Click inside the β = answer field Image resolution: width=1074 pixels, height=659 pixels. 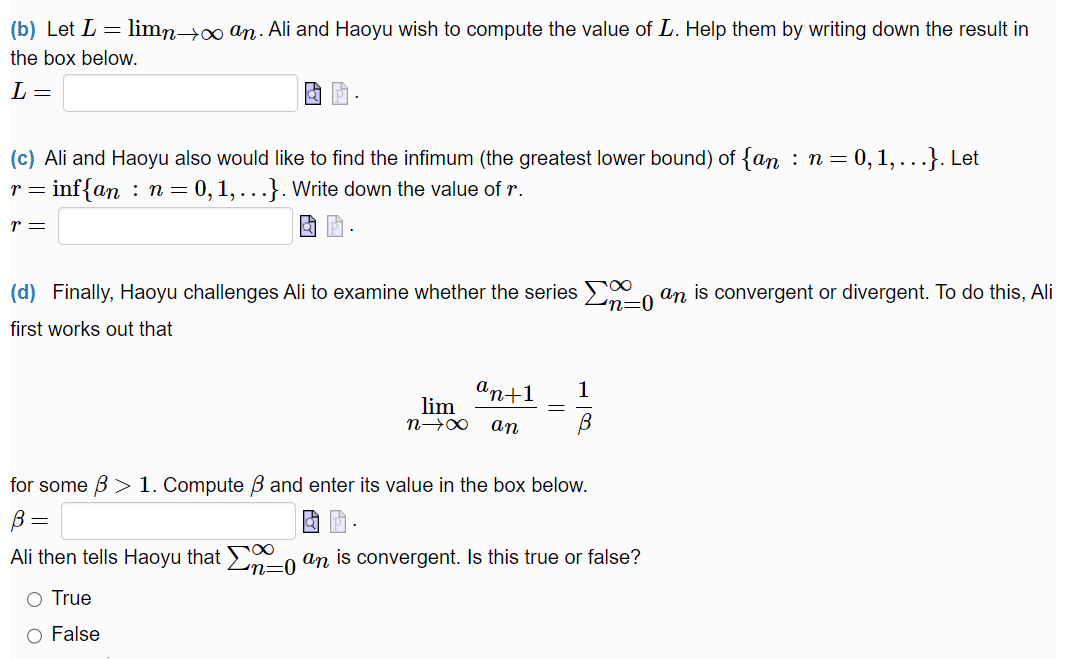click(177, 521)
